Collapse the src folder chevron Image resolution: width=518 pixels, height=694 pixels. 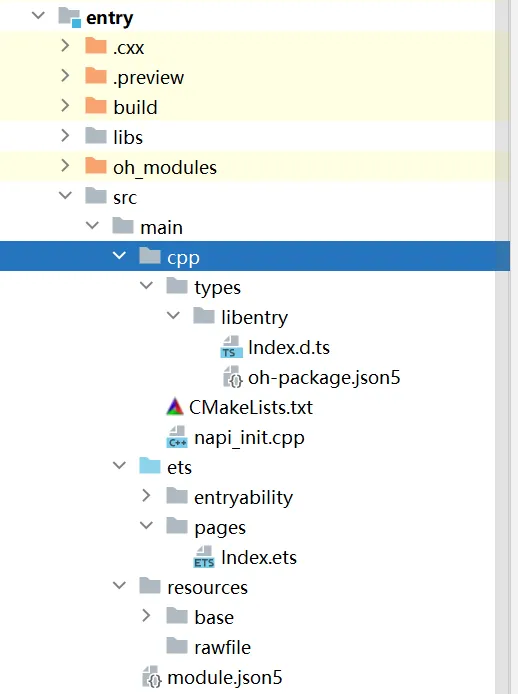coord(65,195)
